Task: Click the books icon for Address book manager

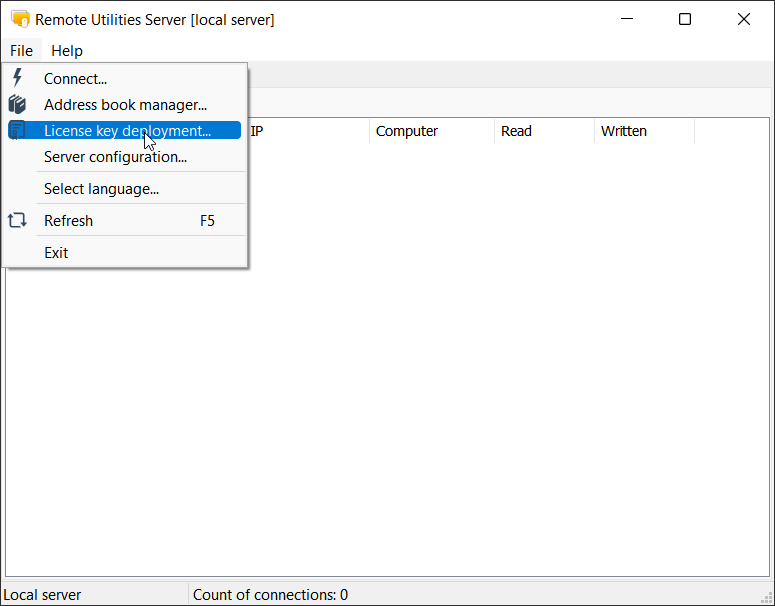Action: point(17,104)
